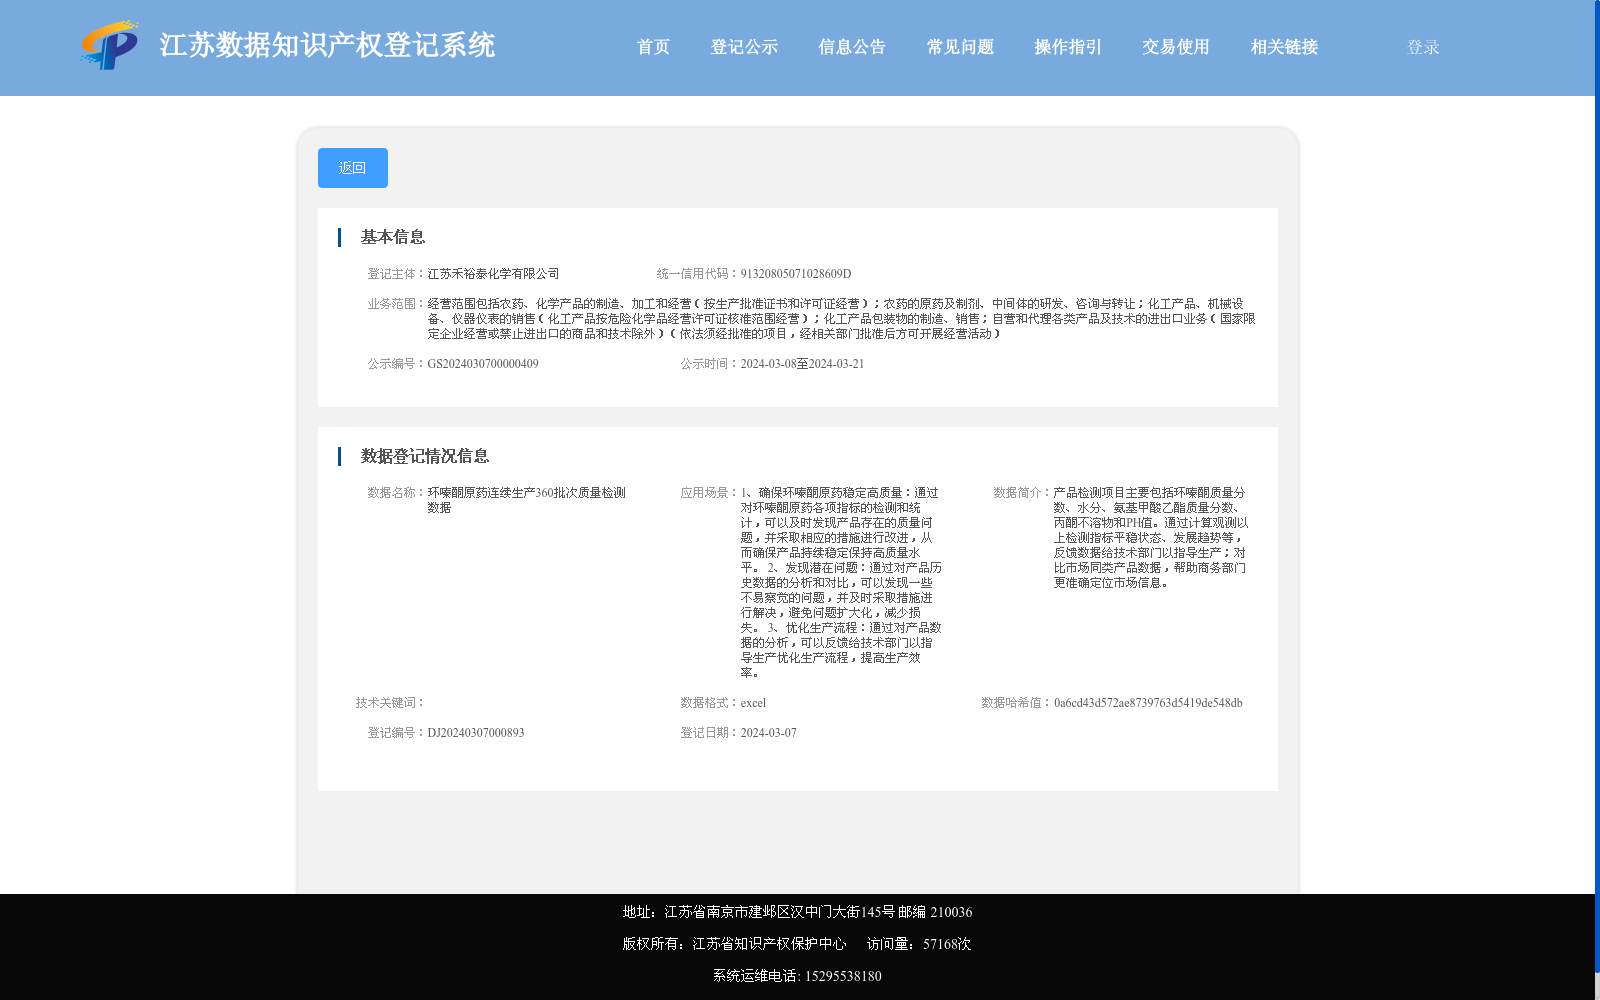Select registration date 2024-03-07
The height and width of the screenshot is (1000, 1600).
[x=769, y=733]
